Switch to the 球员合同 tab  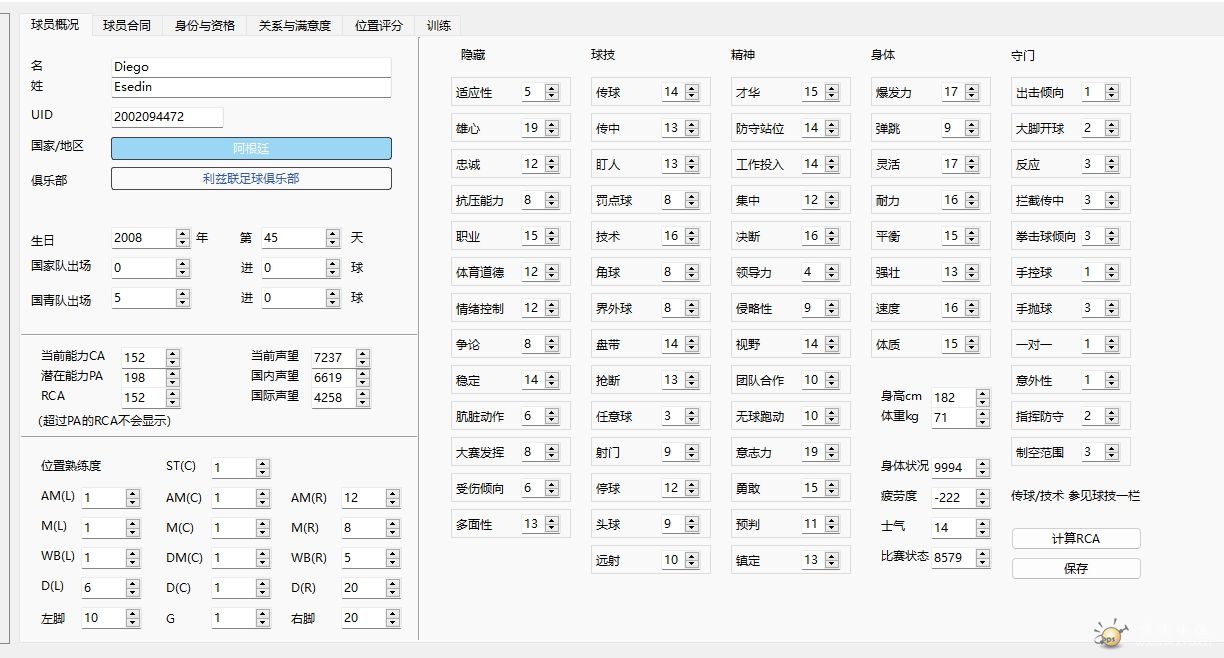click(x=127, y=26)
